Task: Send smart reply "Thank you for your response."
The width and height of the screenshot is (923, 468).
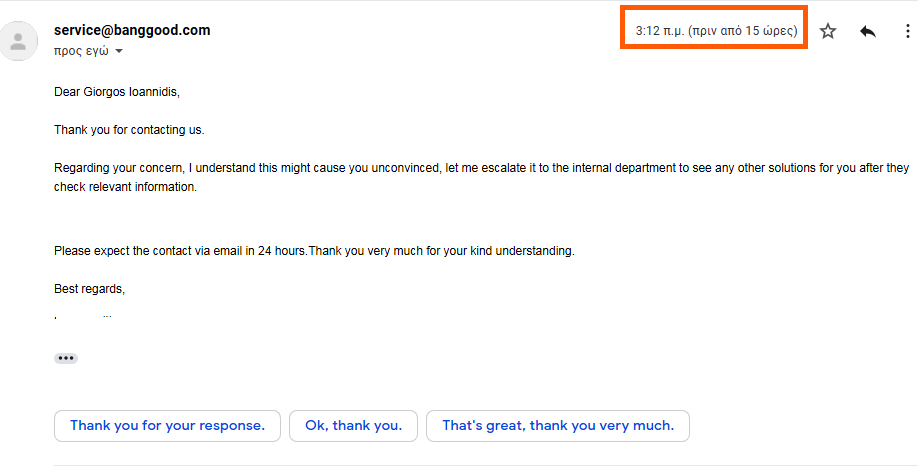Action: coord(168,426)
